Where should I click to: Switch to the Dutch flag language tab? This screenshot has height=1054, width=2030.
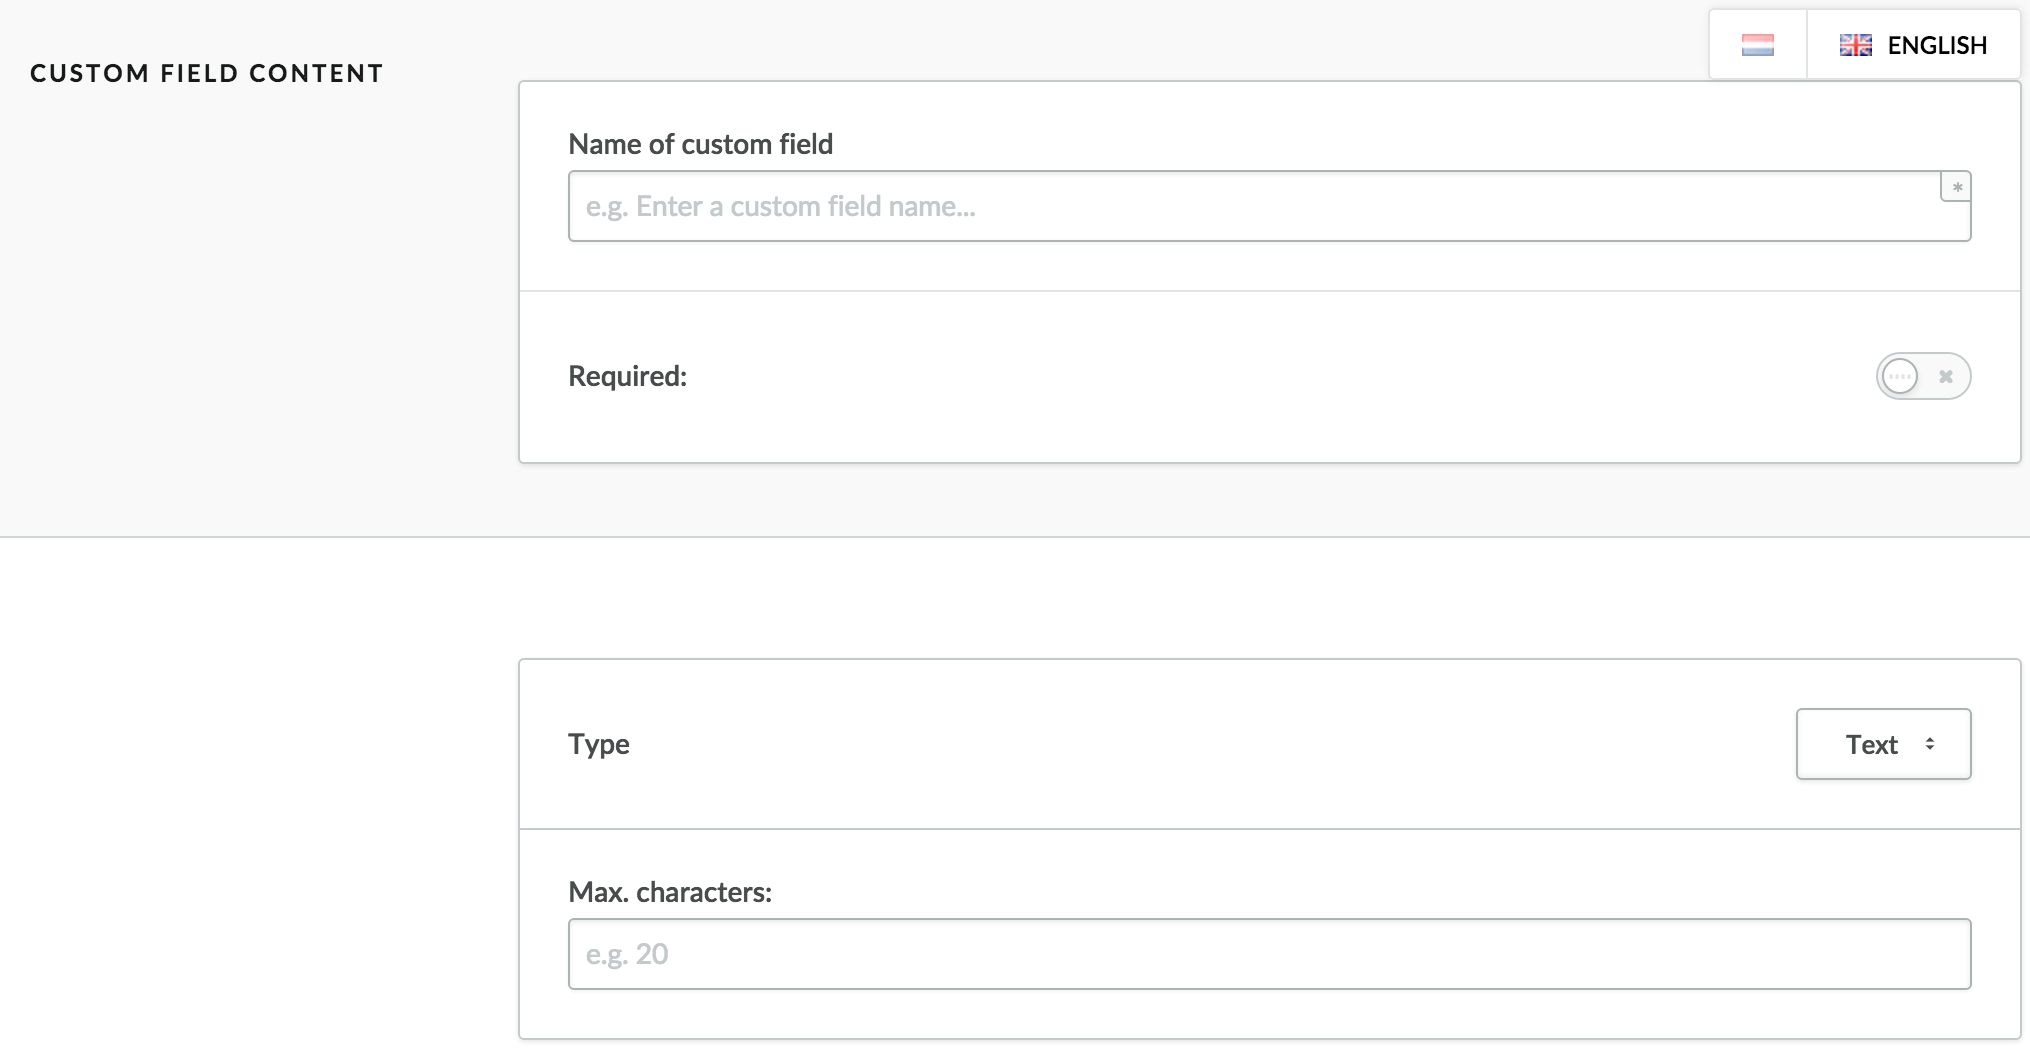pyautogui.click(x=1757, y=45)
